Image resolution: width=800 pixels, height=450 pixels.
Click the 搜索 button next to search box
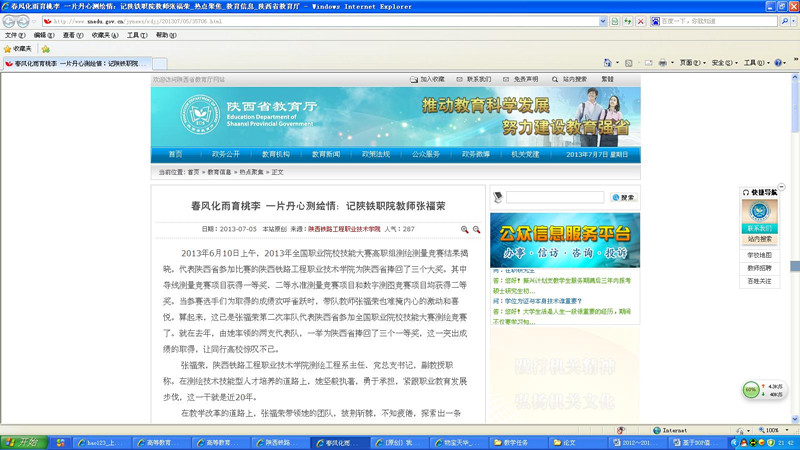[x=623, y=198]
